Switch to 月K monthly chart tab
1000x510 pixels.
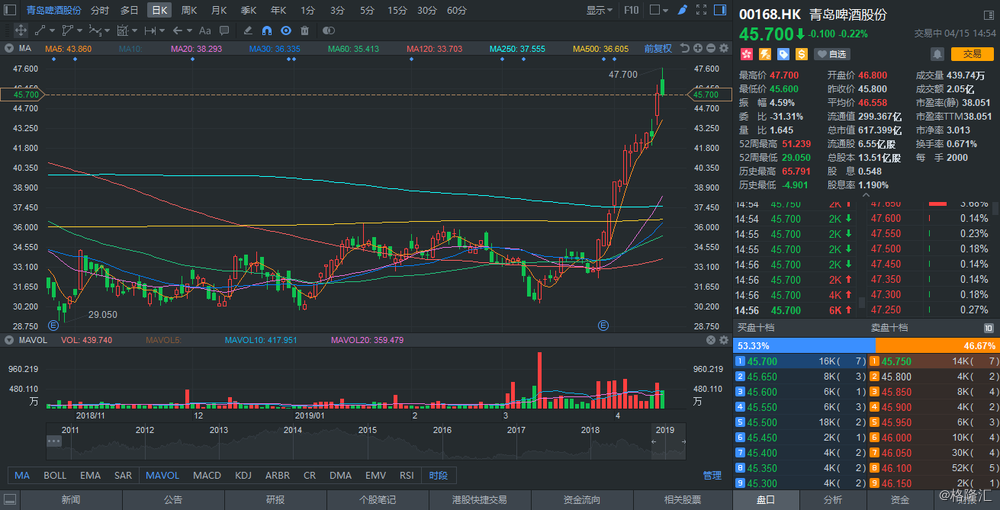click(219, 10)
